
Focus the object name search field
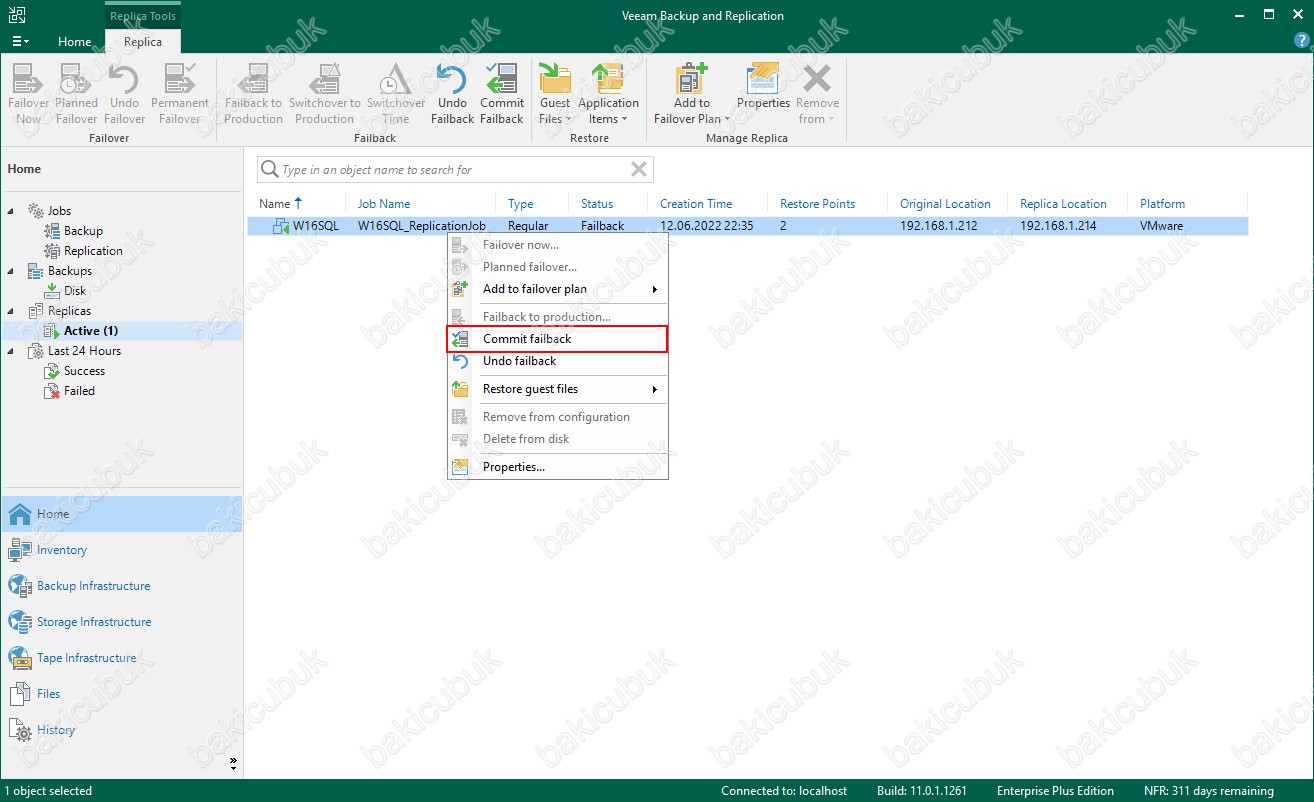(x=455, y=170)
